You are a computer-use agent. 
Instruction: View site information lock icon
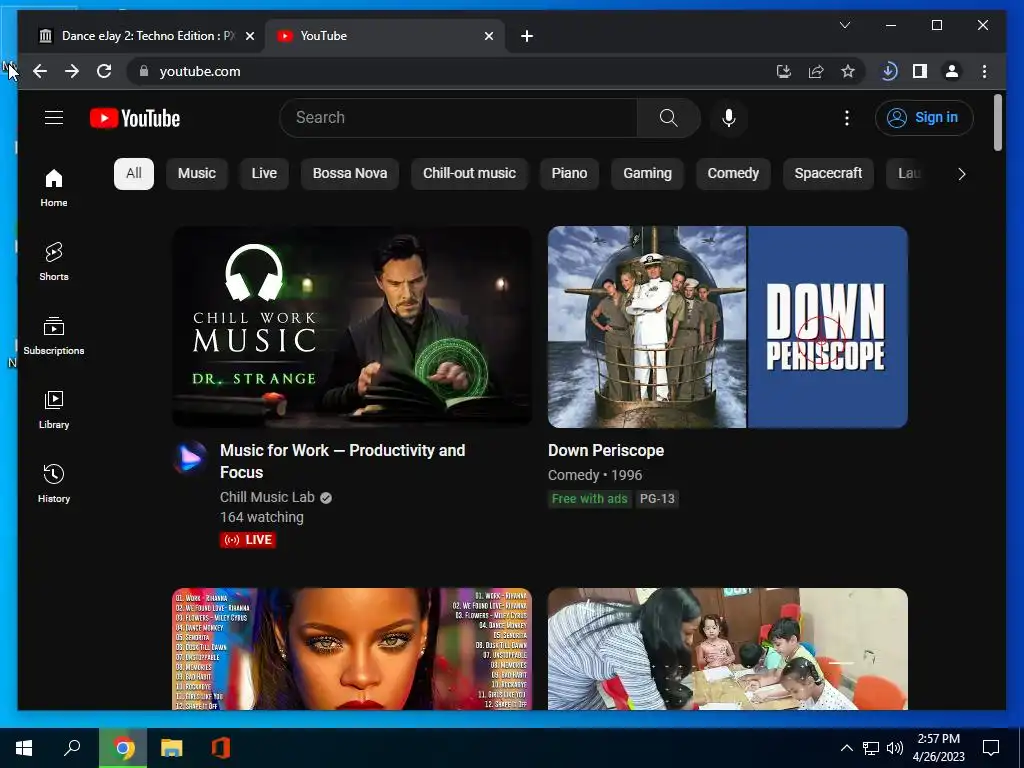coord(144,71)
